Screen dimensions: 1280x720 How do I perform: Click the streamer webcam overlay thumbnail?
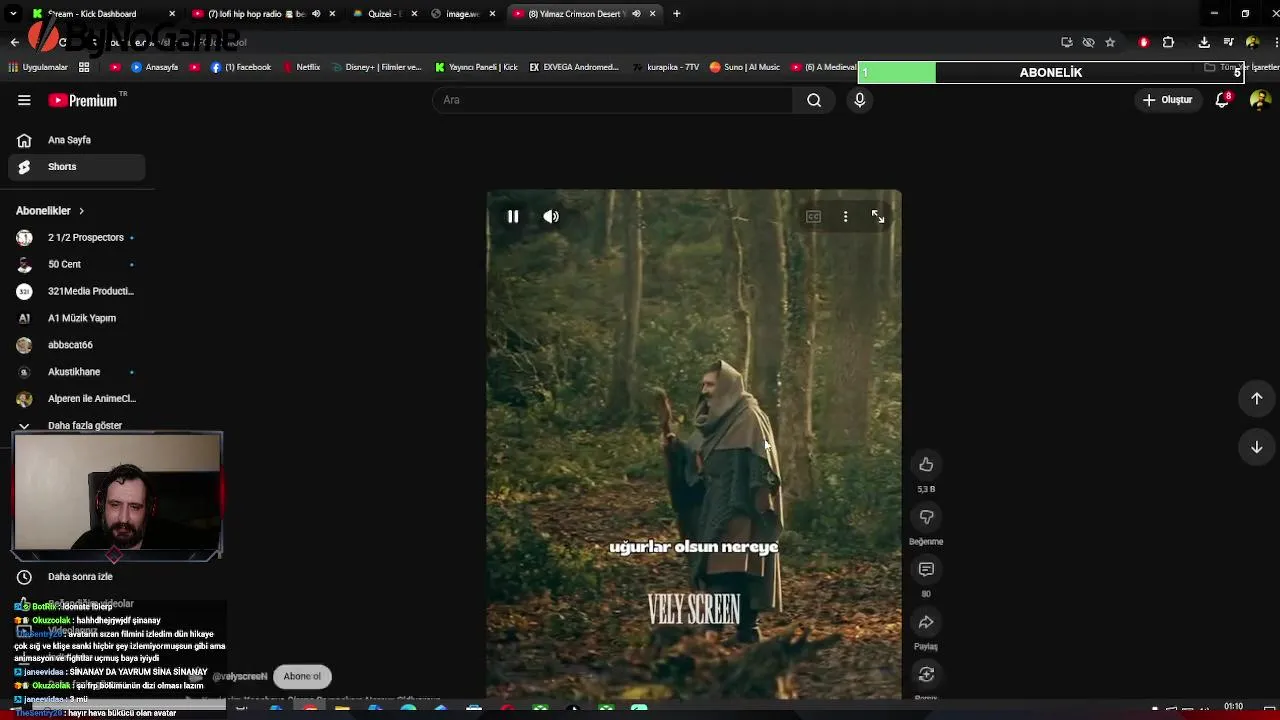point(117,492)
